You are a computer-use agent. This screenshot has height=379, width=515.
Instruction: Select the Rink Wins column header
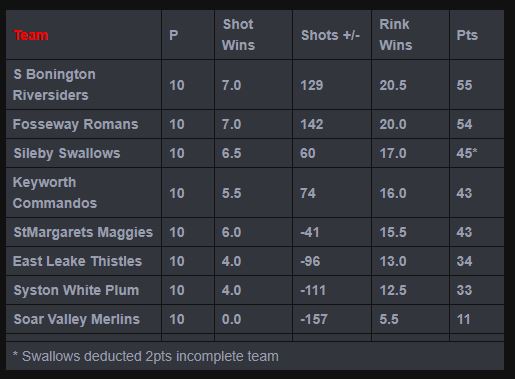396,35
